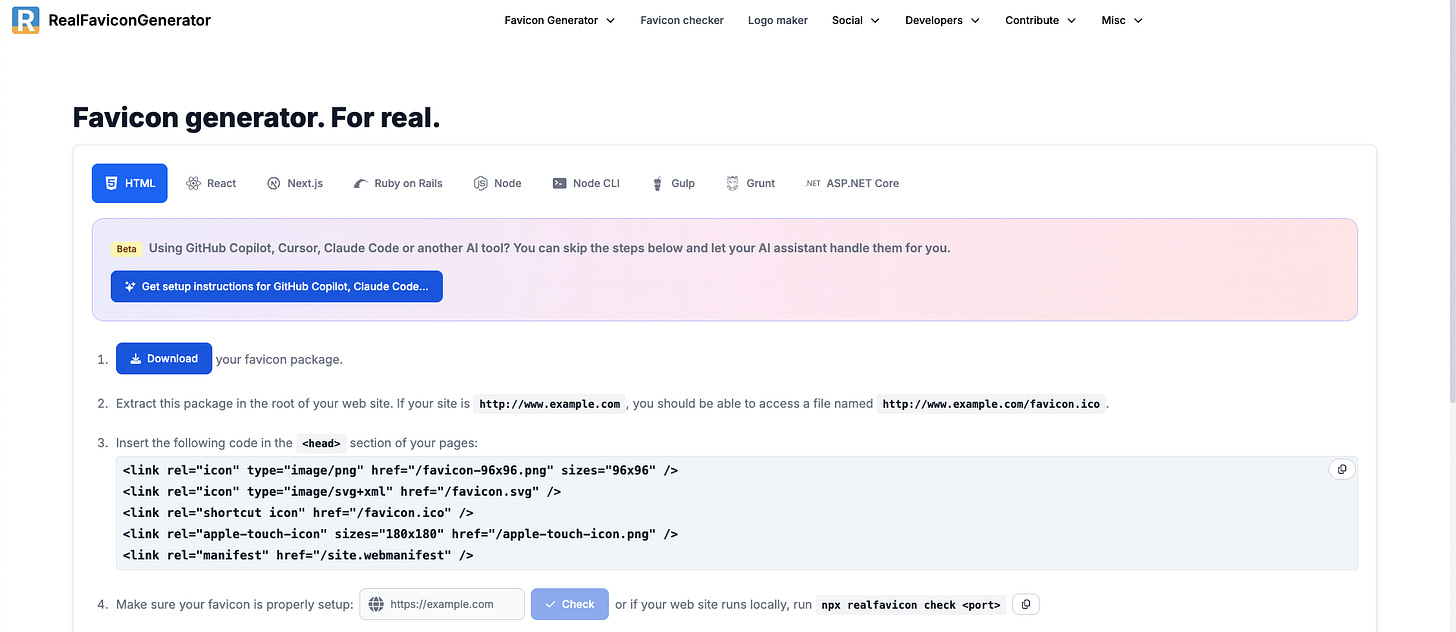Switch to the Next.js tab
The width and height of the screenshot is (1456, 632).
coord(295,183)
